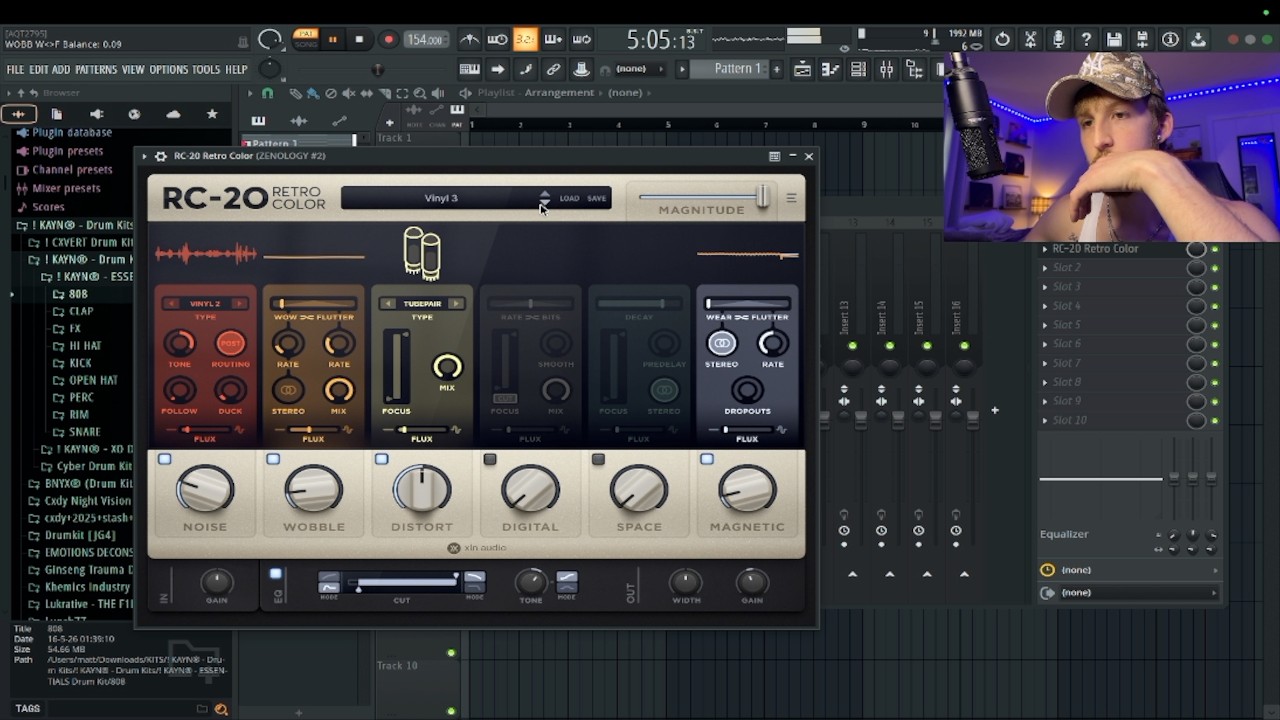Expand the Tubepair distortion type selector
Viewport: 1280px width, 720px height.
pyautogui.click(x=422, y=303)
